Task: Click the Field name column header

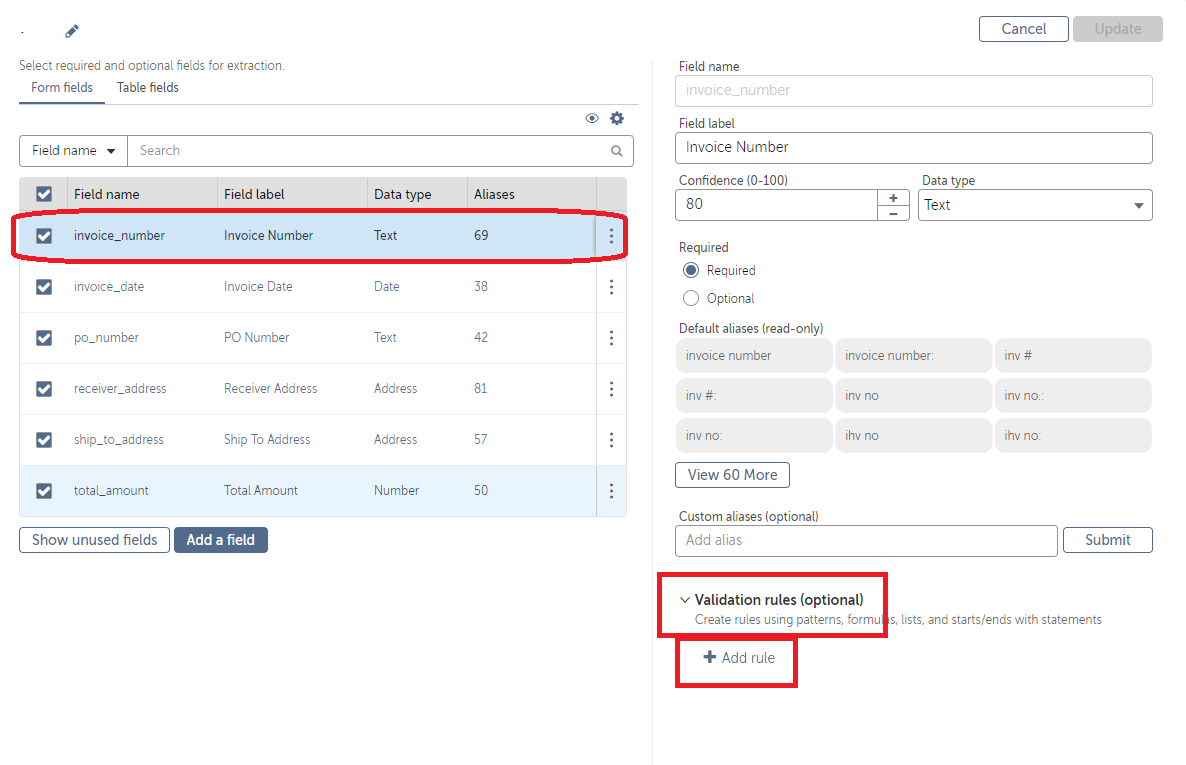Action: 107,194
